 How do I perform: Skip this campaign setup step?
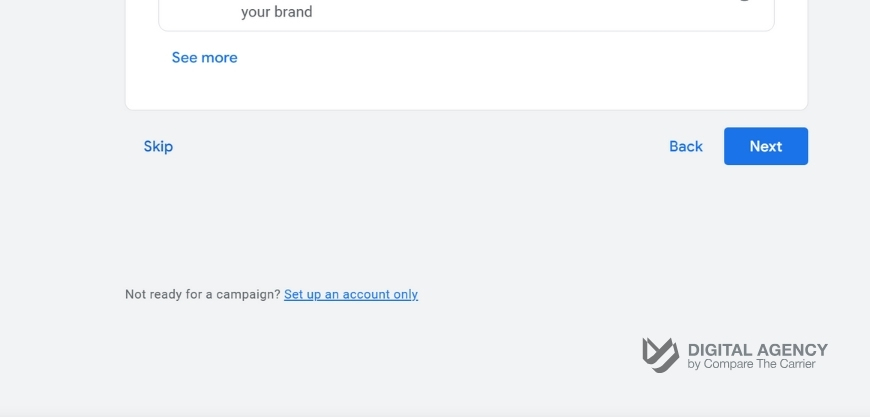click(158, 146)
